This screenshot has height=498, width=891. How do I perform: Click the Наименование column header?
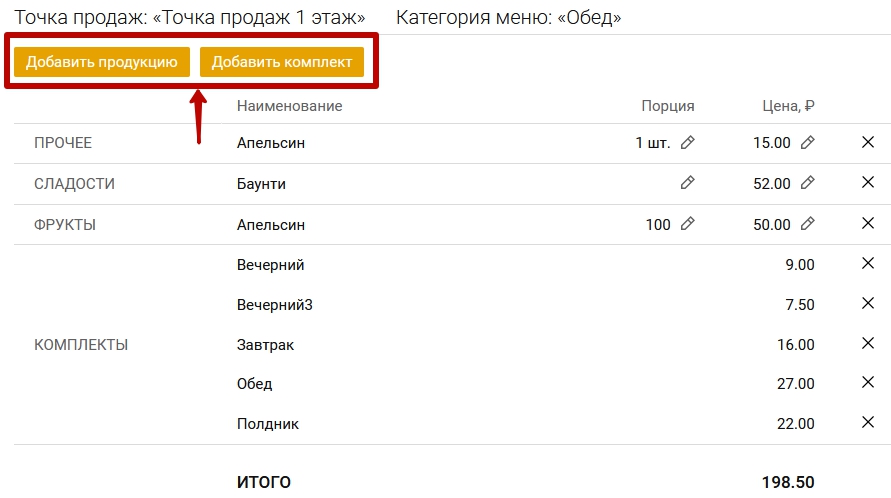[x=289, y=106]
